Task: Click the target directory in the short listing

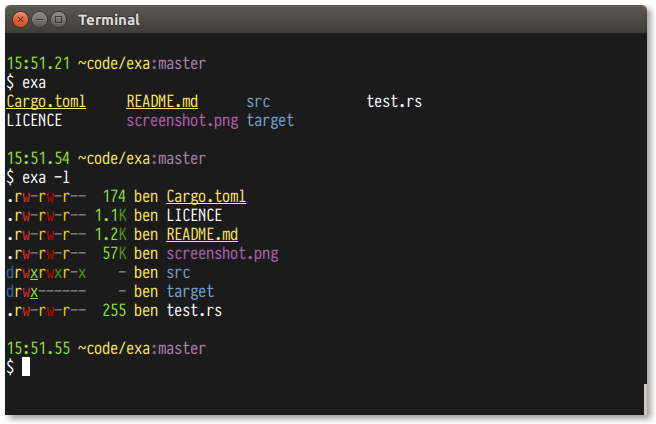Action: coord(270,120)
